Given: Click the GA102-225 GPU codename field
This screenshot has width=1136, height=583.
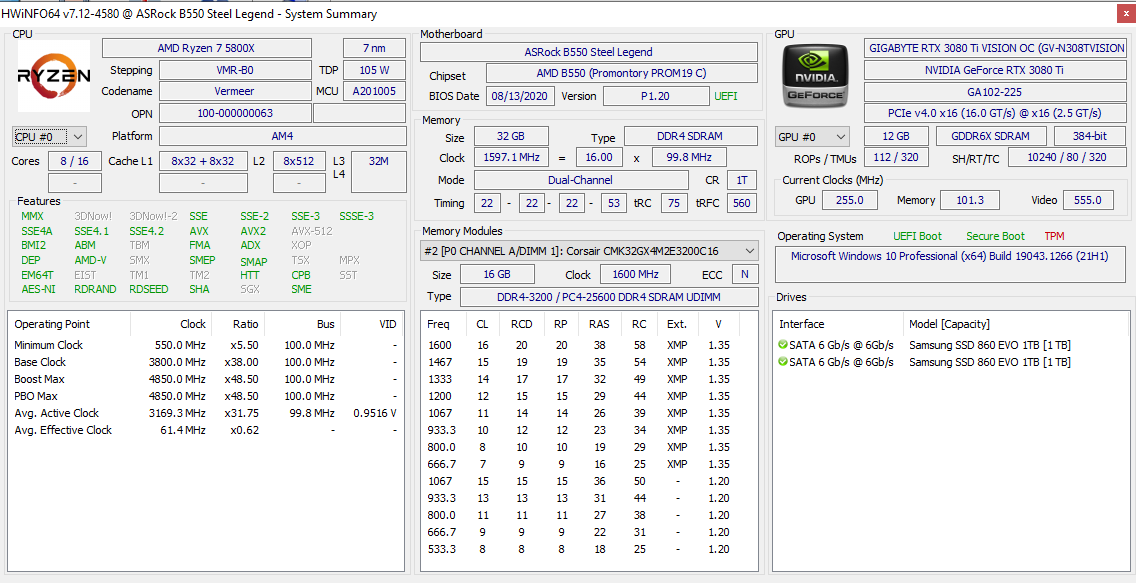Looking at the screenshot, I should point(995,92).
